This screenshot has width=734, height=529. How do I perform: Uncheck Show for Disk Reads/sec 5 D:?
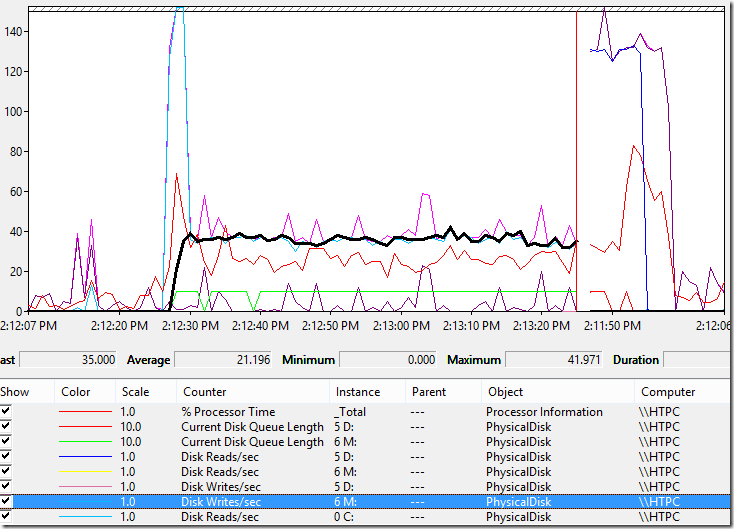pos(6,456)
